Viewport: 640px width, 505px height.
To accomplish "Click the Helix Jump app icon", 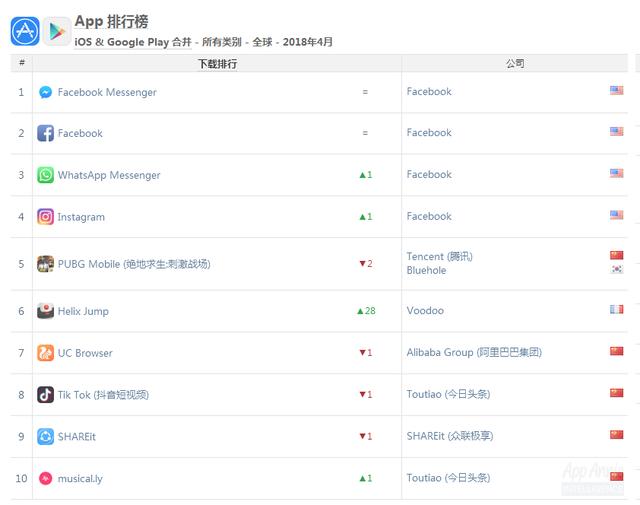I will [x=45, y=311].
